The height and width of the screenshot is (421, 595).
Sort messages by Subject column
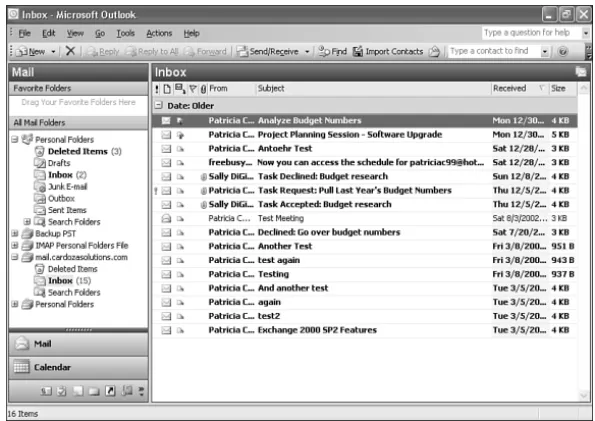(373, 89)
